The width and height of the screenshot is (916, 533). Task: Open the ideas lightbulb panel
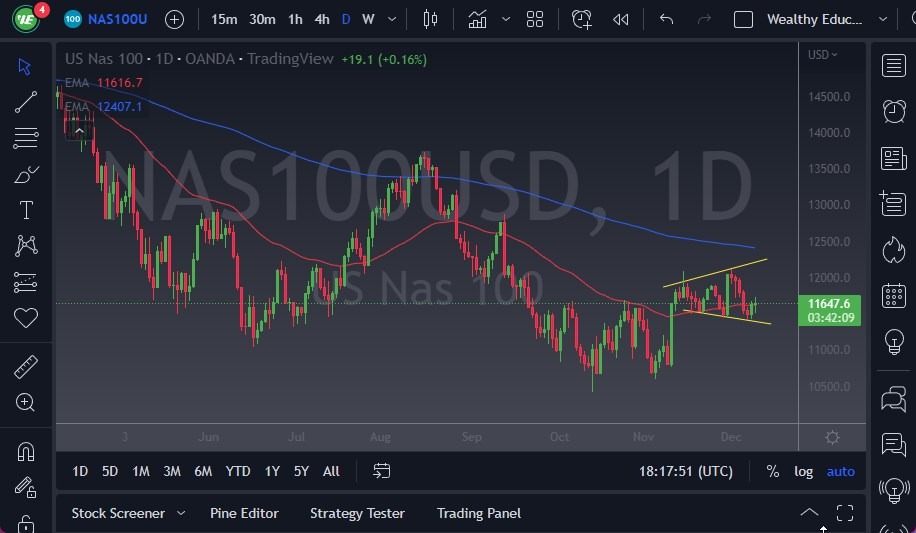(894, 342)
